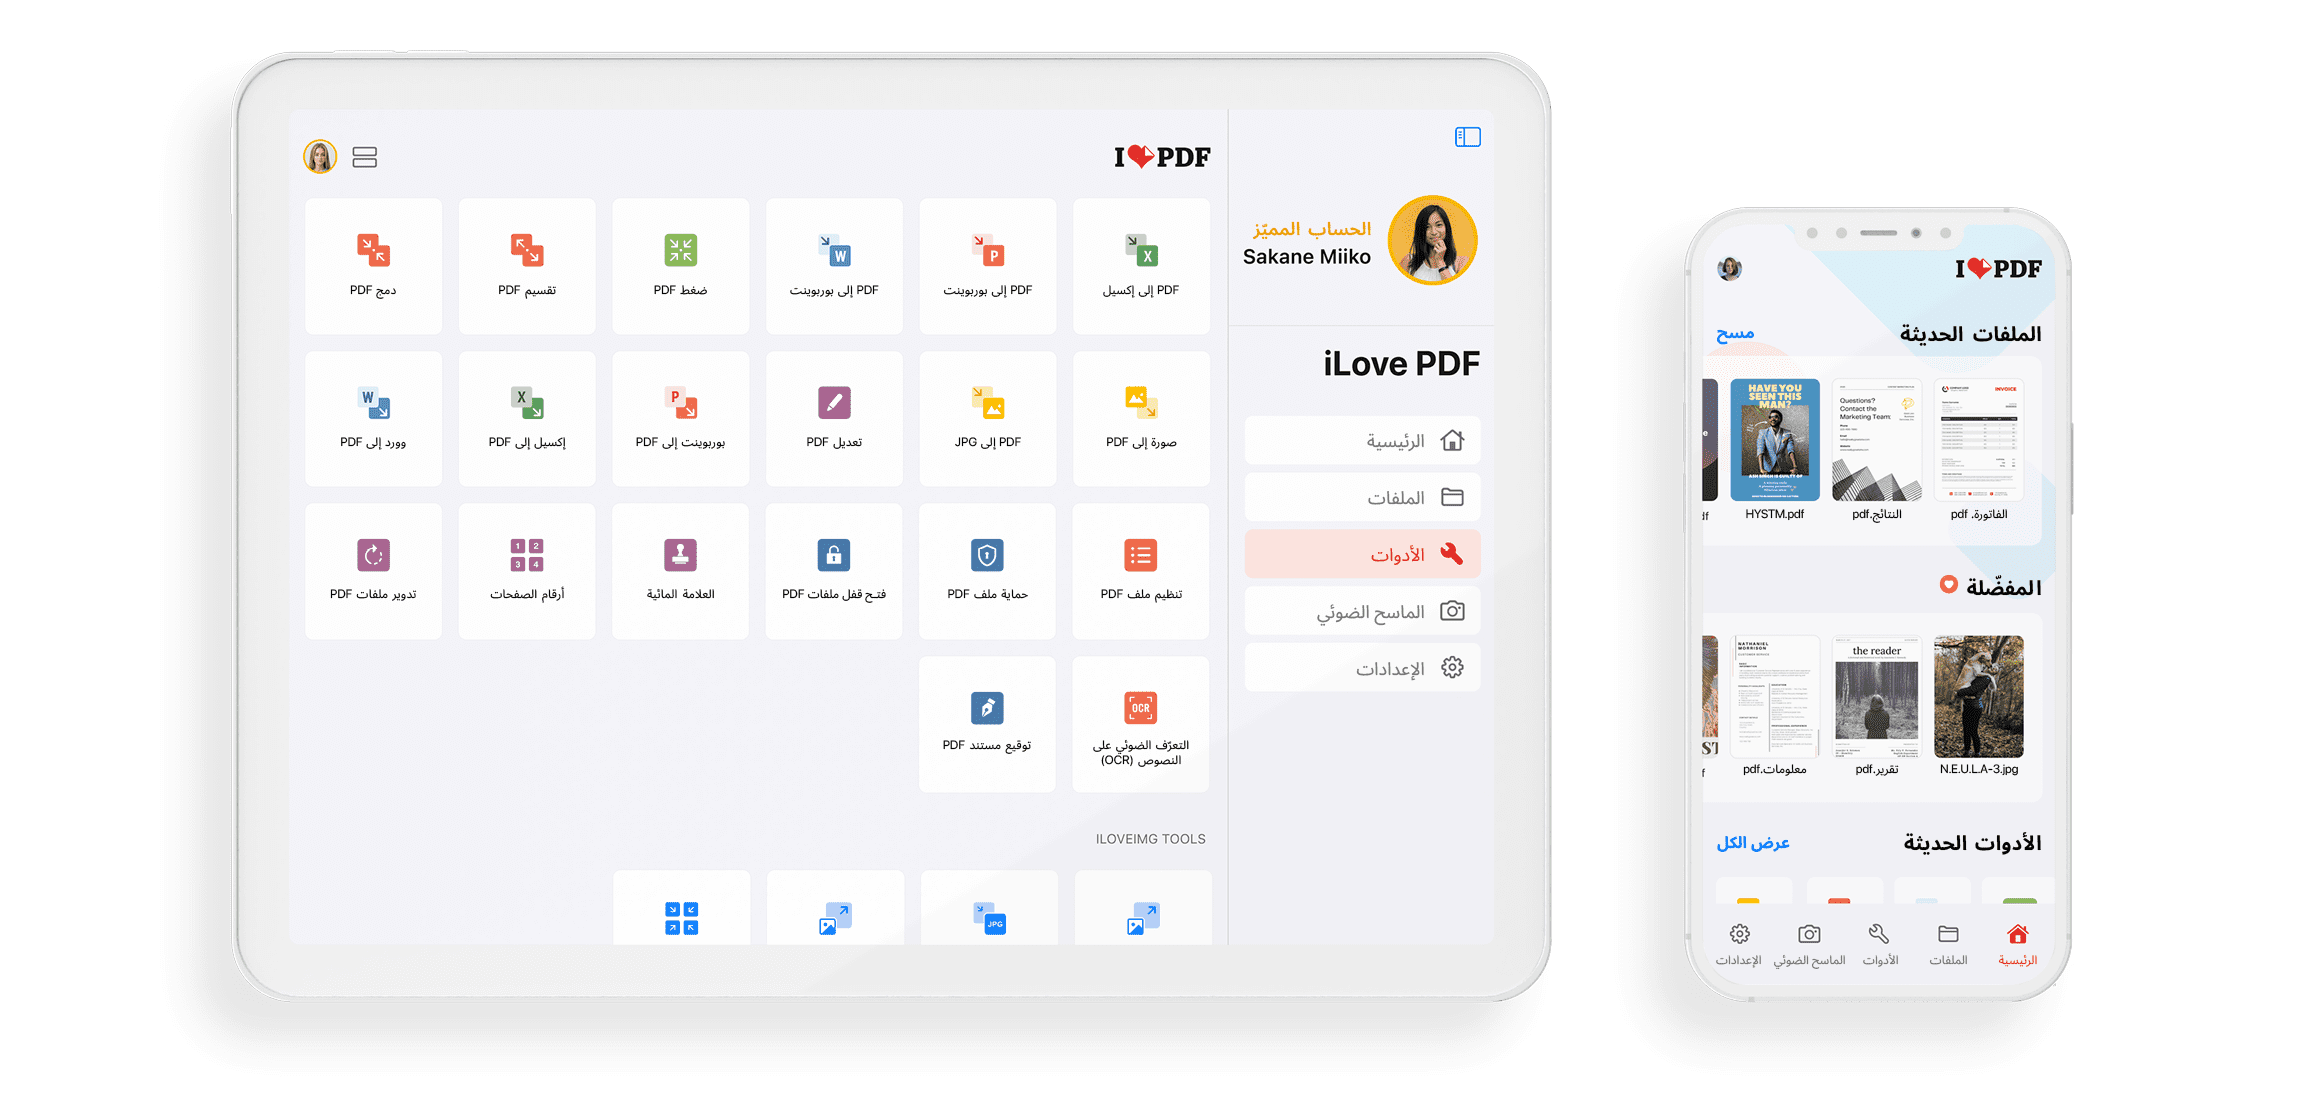This screenshot has width=2304, height=1100.
Task: Open PowerPoint to PDF (بوربوينت إلى PDF) tool
Action: 680,419
